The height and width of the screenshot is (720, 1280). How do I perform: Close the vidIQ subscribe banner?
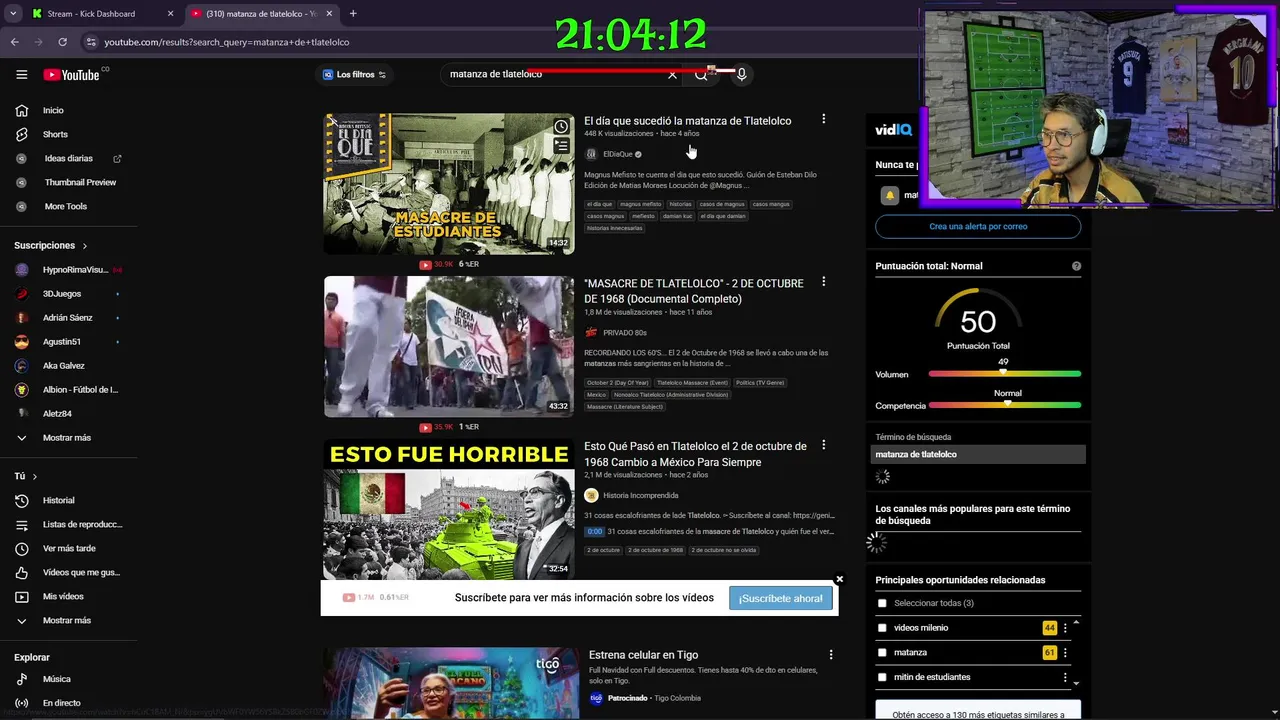pos(839,579)
